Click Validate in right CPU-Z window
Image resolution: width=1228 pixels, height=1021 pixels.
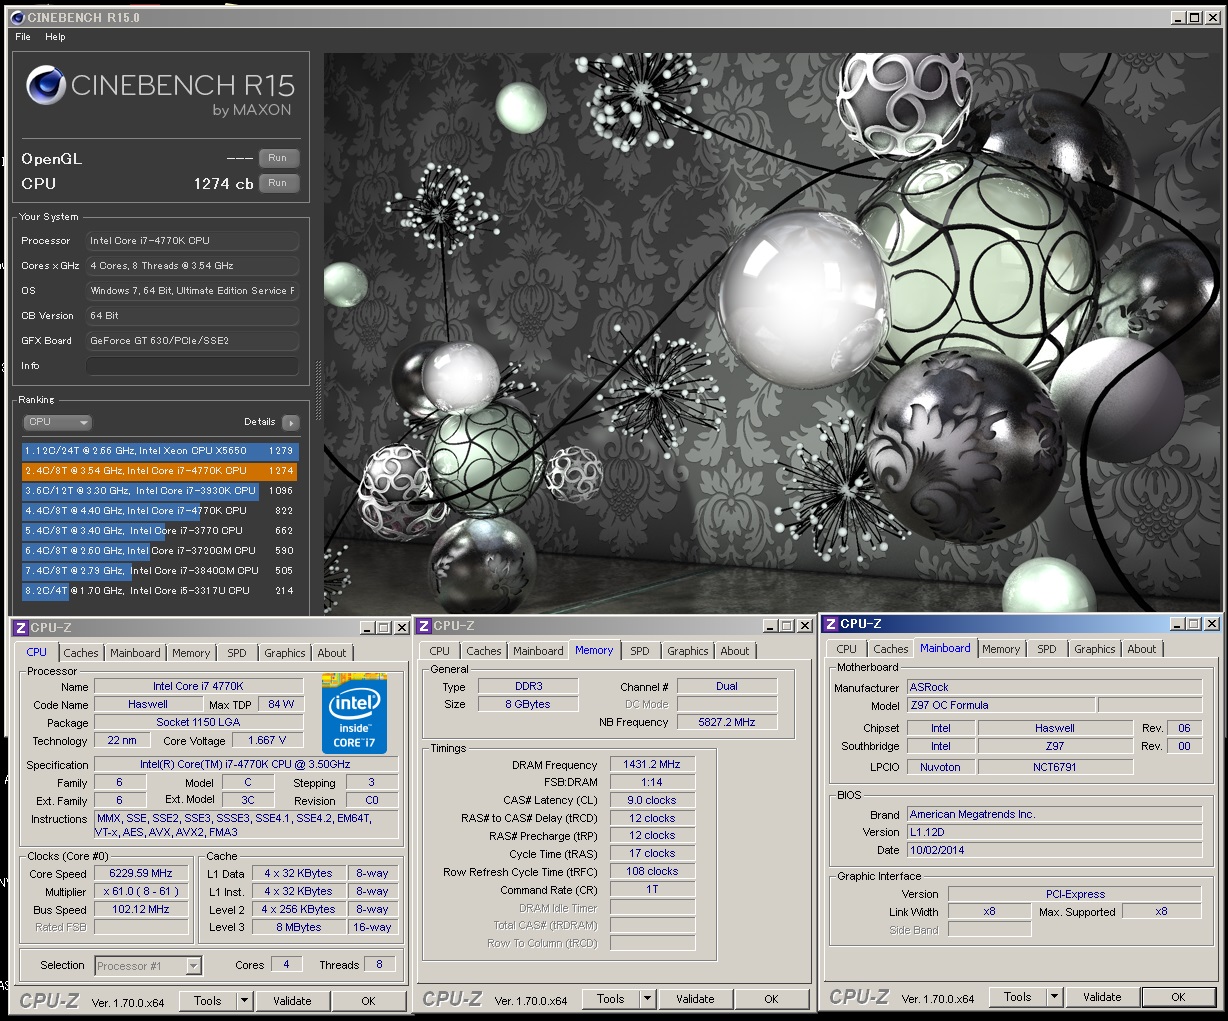[x=1102, y=997]
